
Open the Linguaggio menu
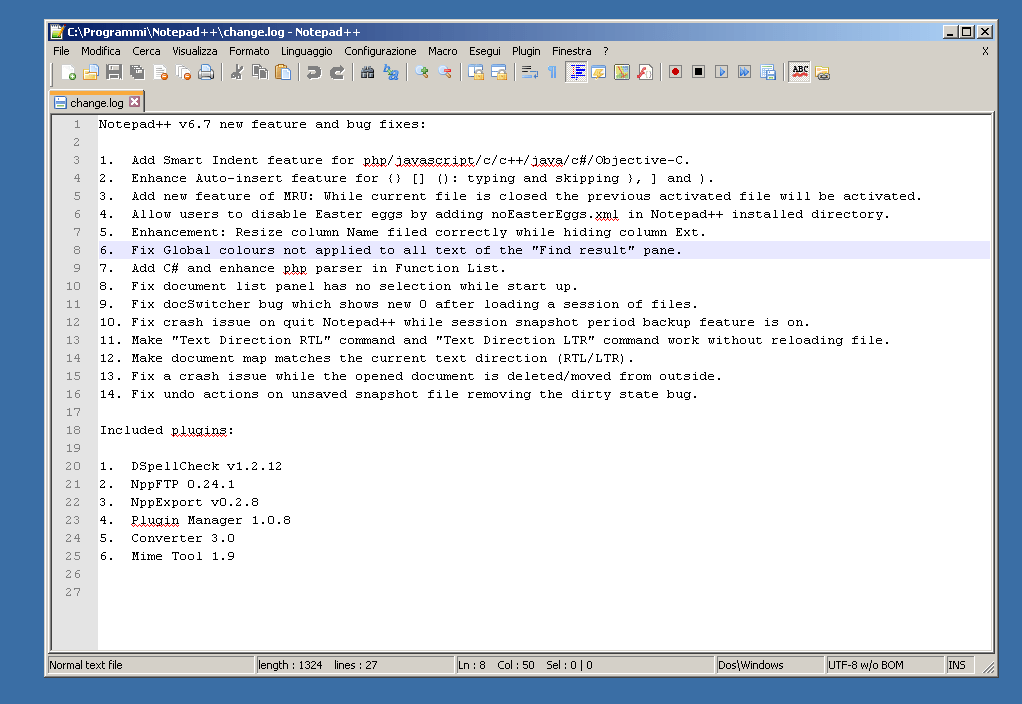point(306,50)
